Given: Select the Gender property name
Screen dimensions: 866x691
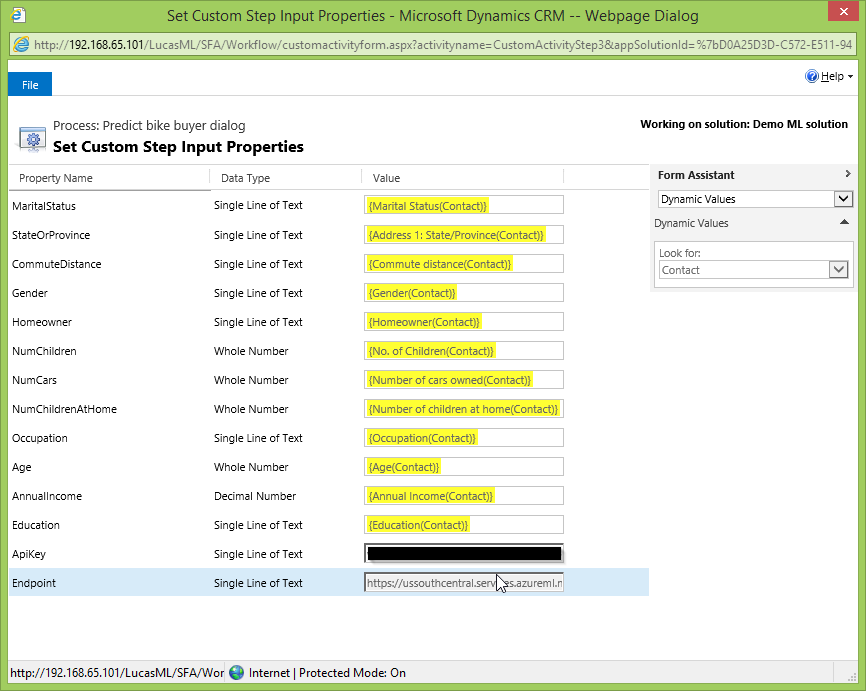Looking at the screenshot, I should tap(30, 293).
